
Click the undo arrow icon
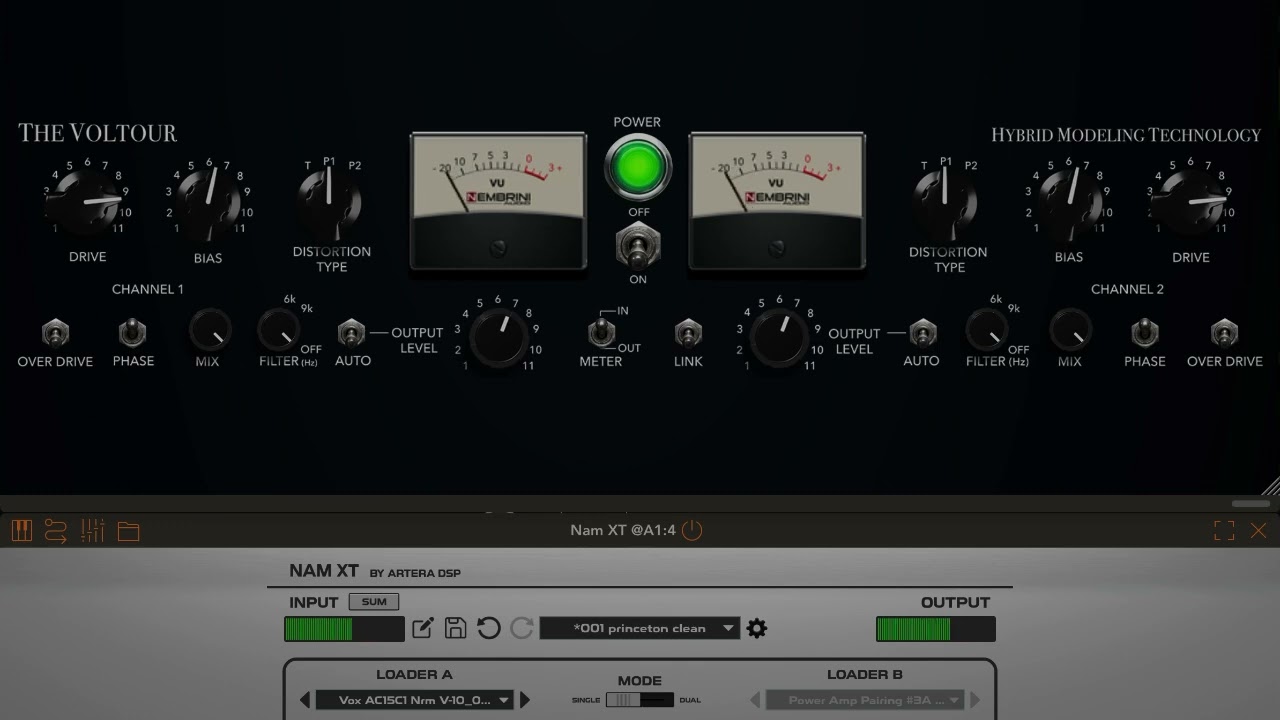click(488, 628)
